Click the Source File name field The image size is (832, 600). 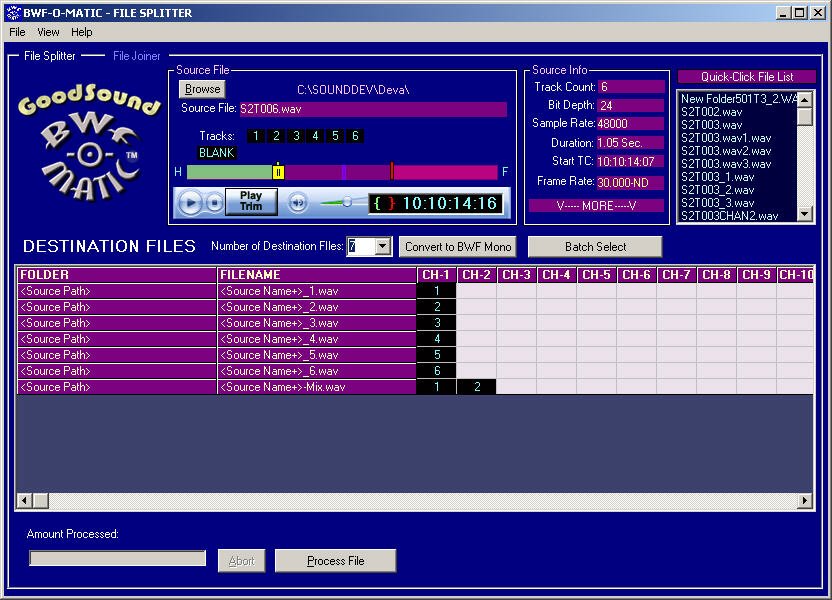pos(373,109)
